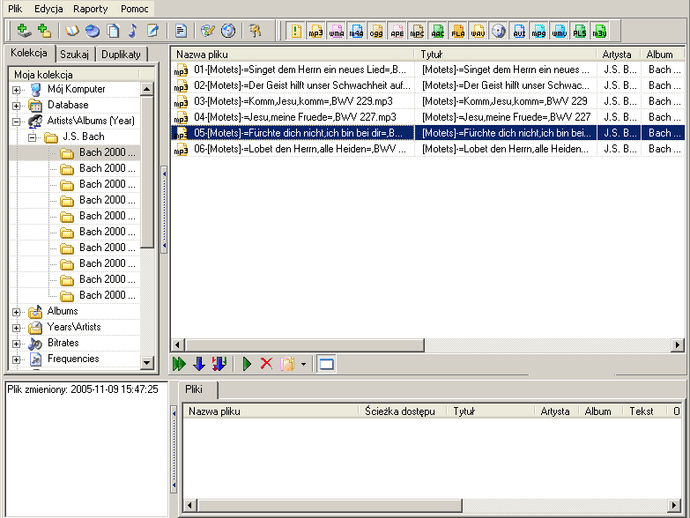This screenshot has width=690, height=518.
Task: Click the copy pages toolbar icon
Action: [x=113, y=31]
